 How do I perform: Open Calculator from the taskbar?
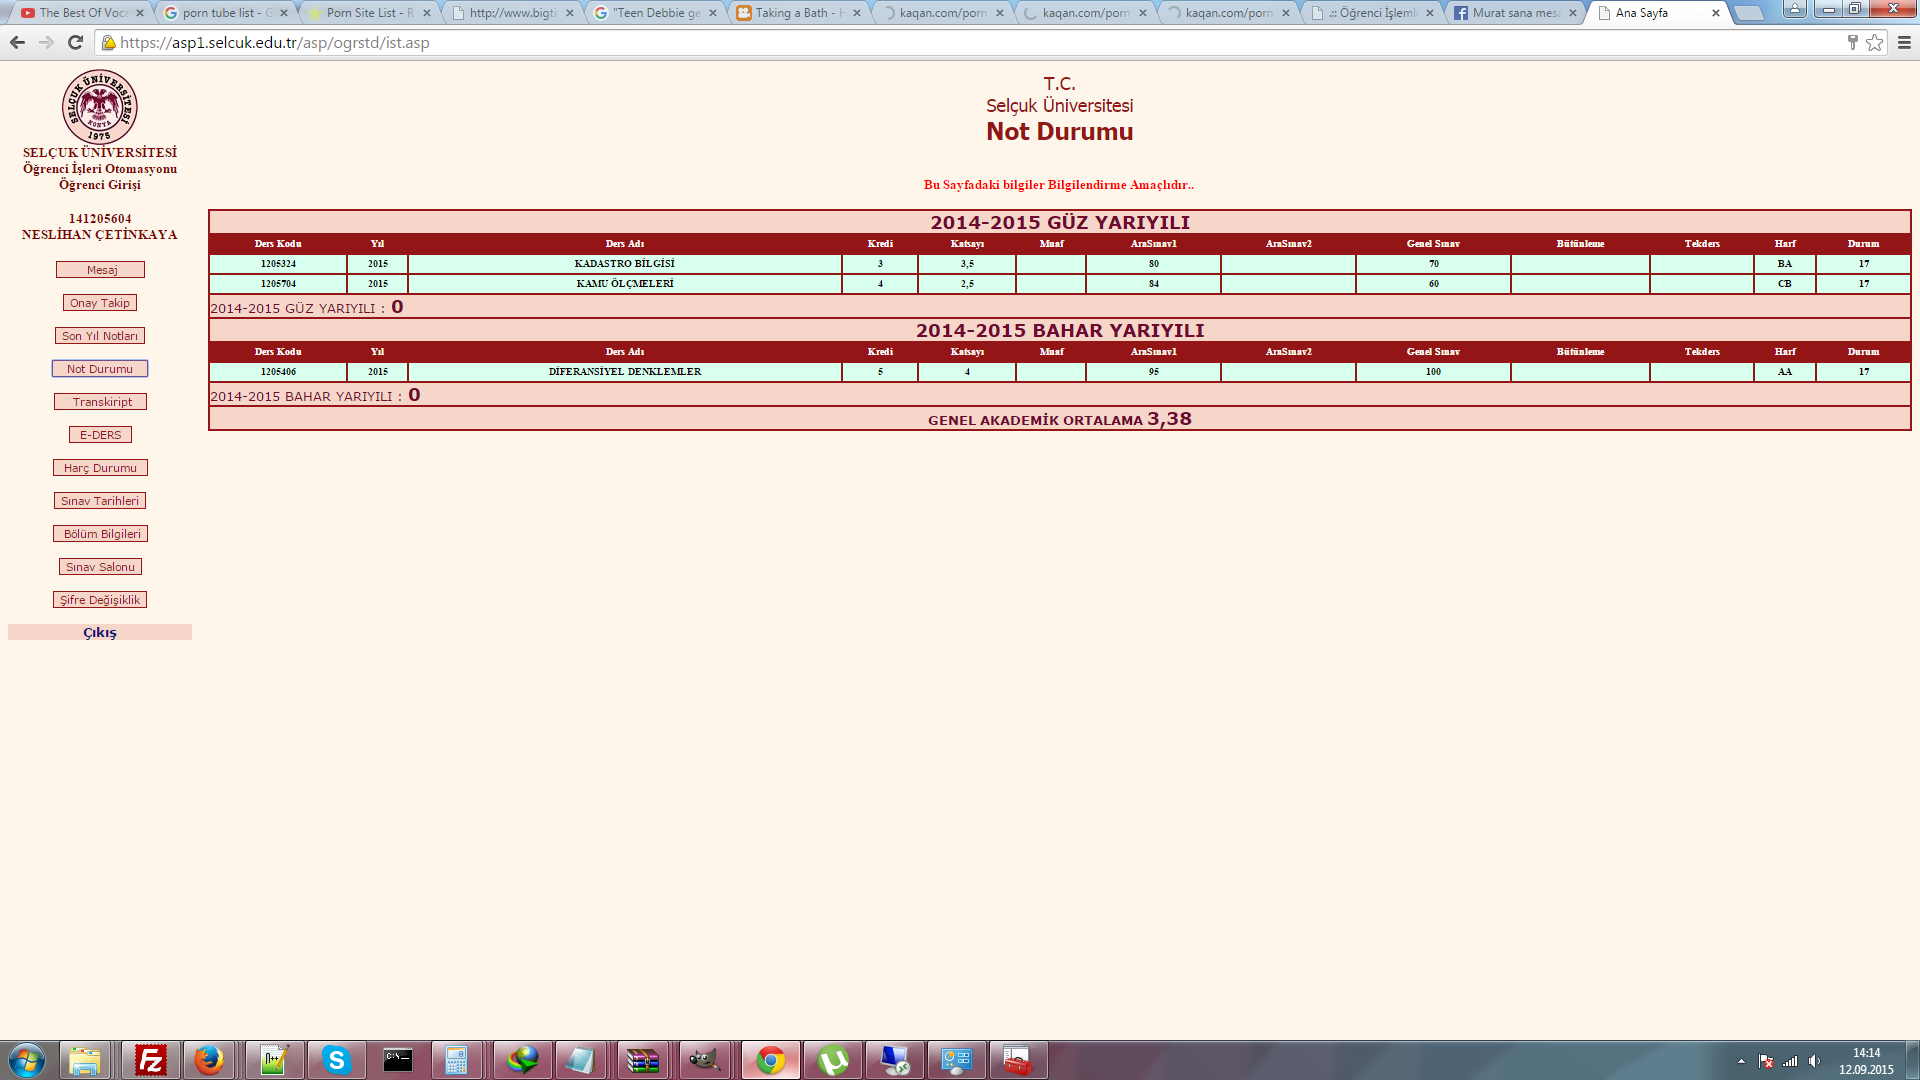point(457,1060)
